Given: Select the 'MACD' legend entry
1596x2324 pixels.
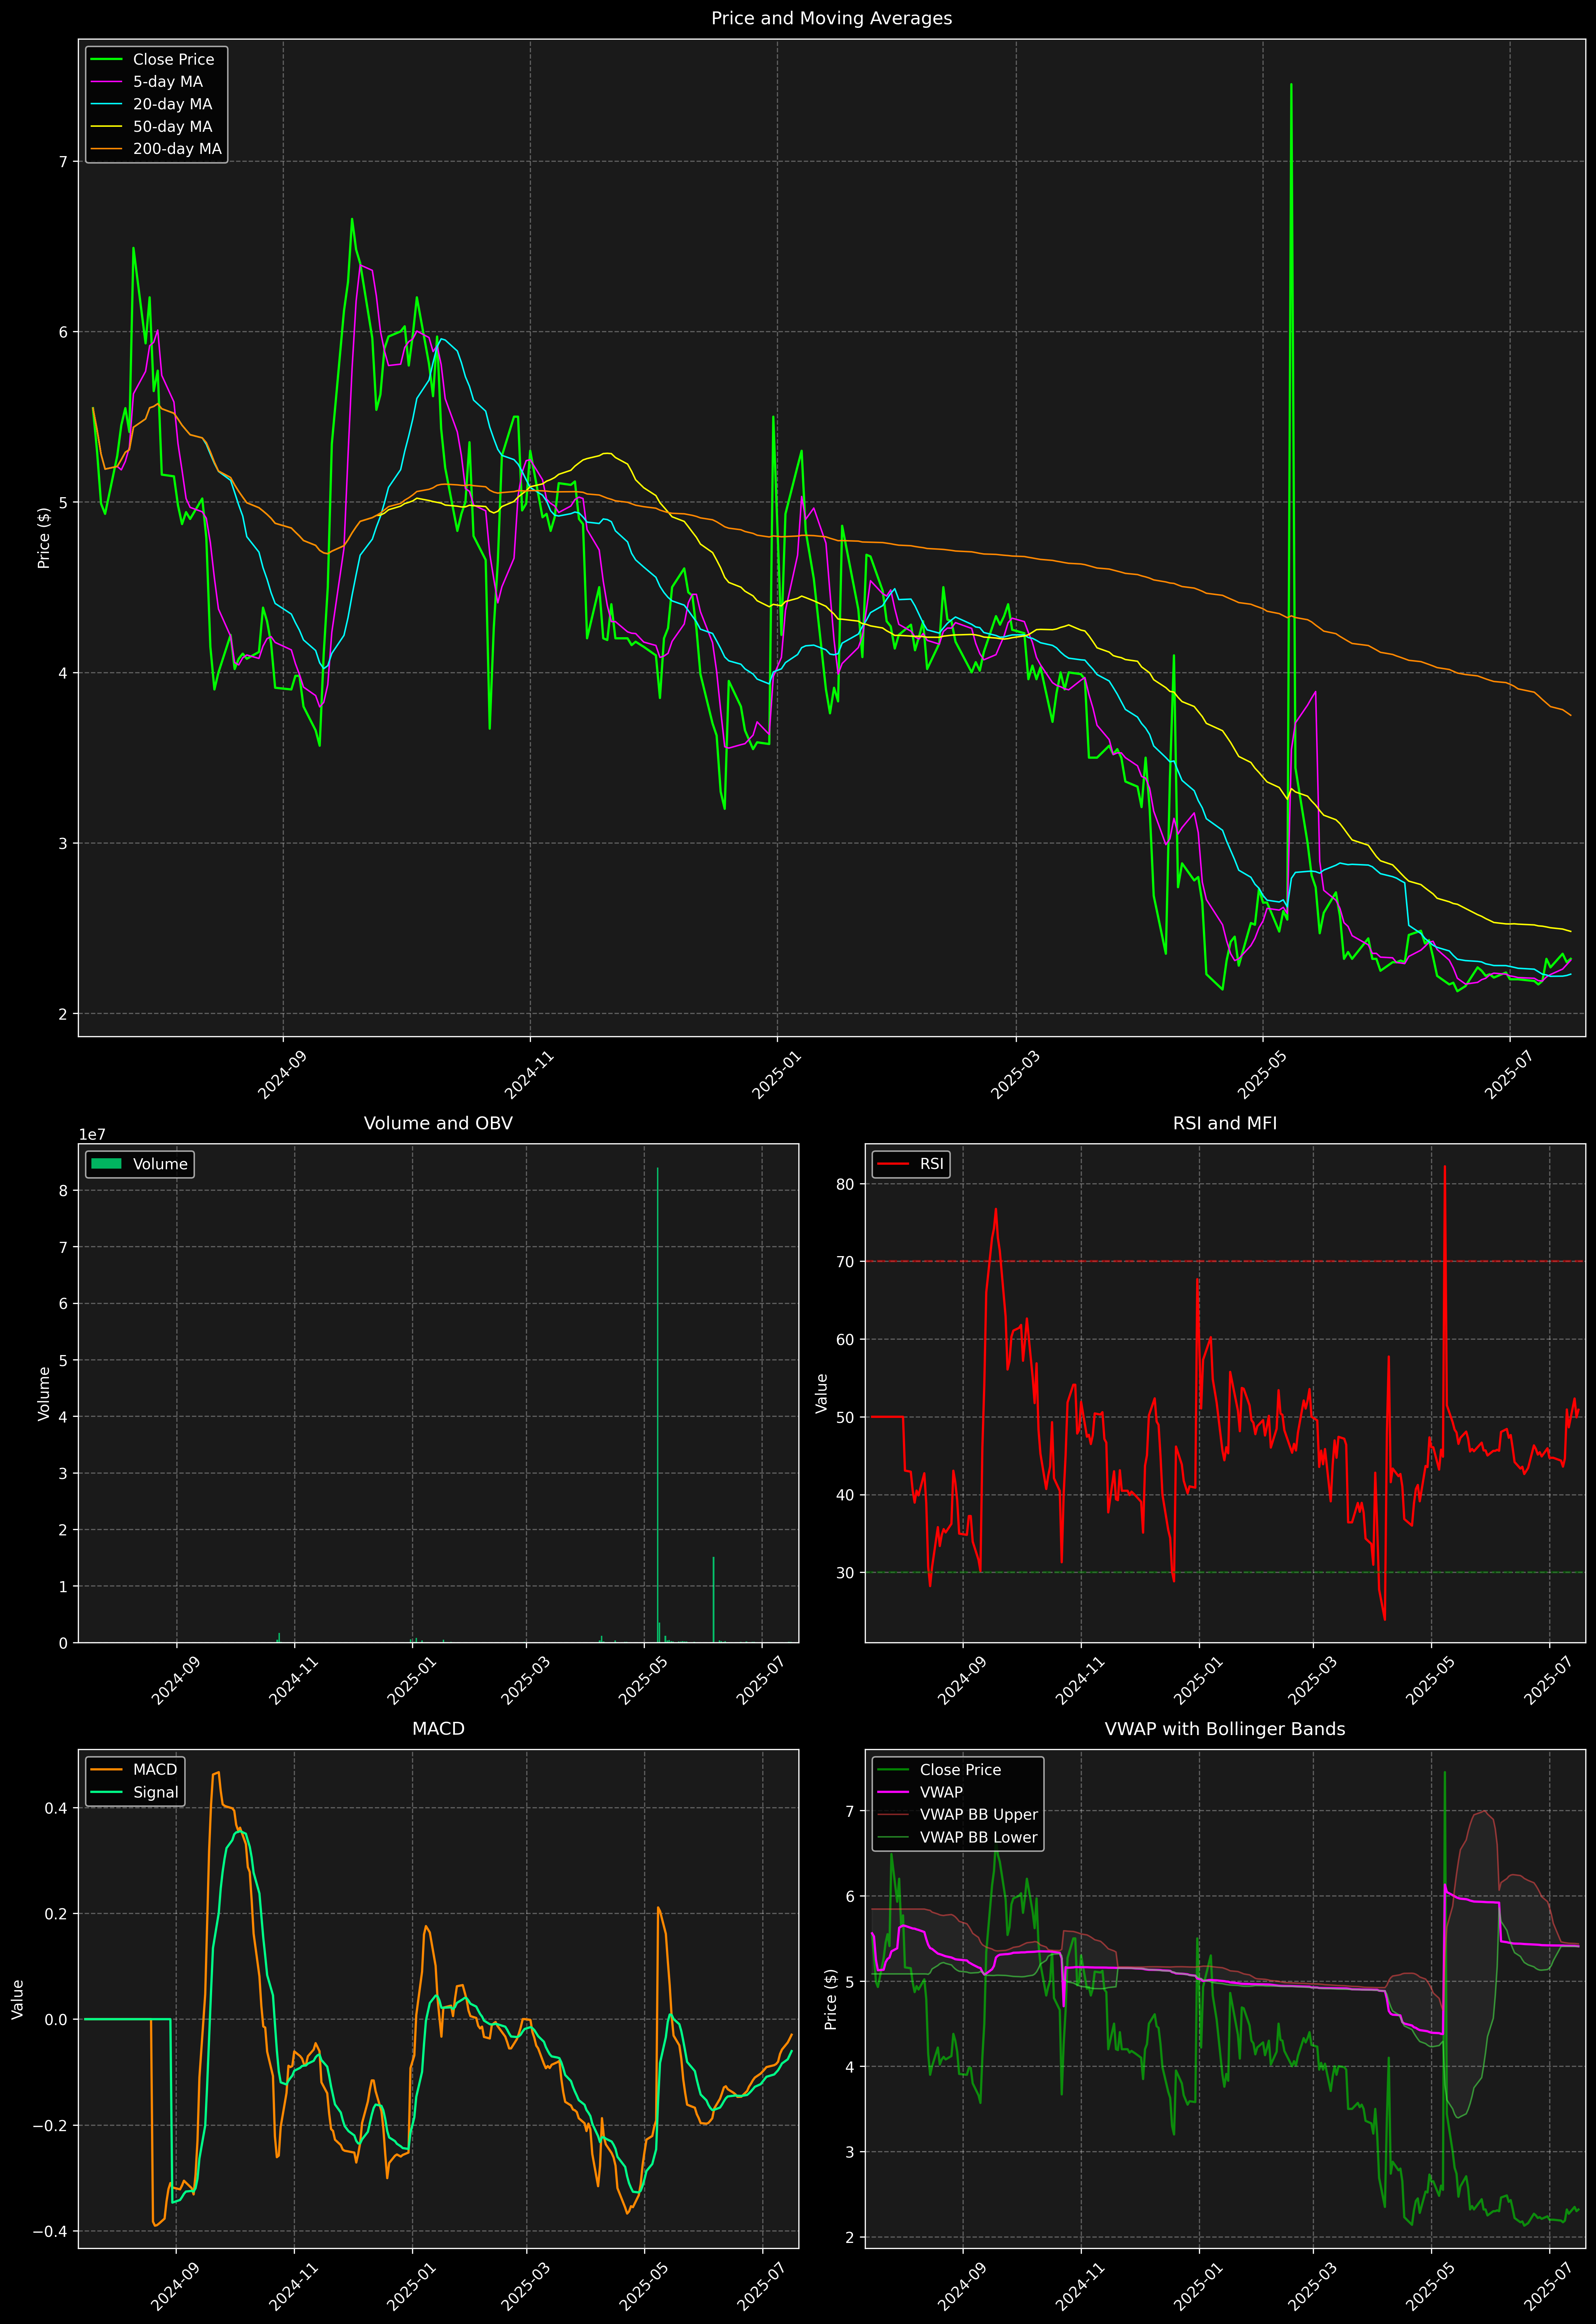Looking at the screenshot, I should pos(134,1770).
